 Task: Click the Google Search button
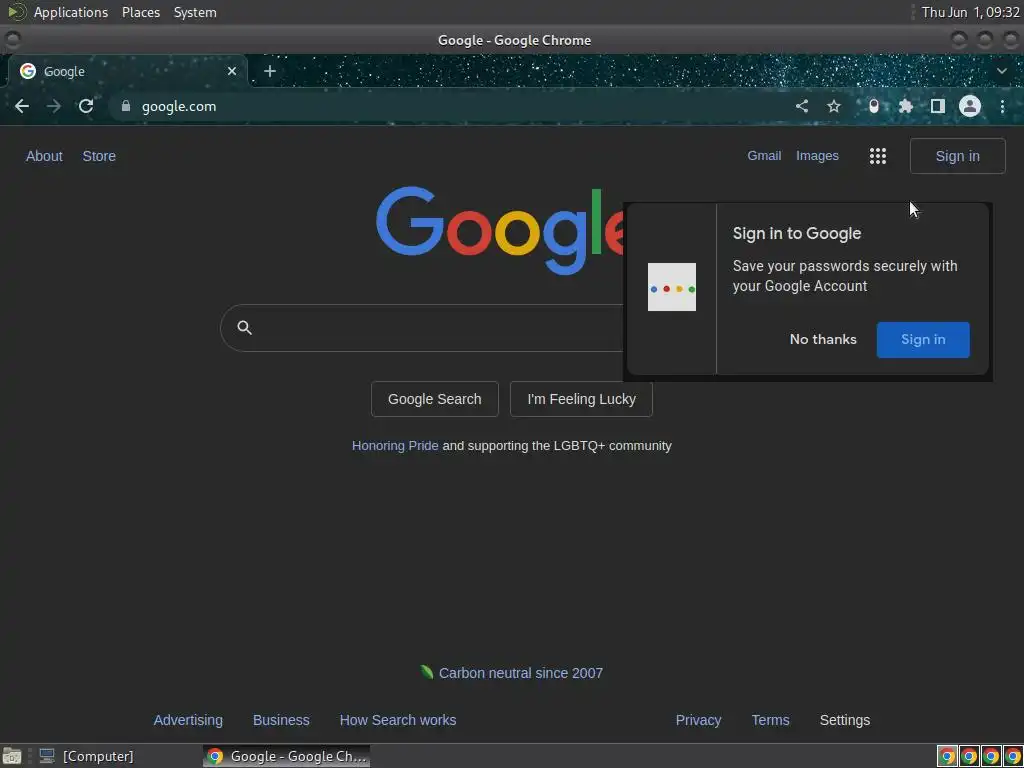tap(434, 399)
